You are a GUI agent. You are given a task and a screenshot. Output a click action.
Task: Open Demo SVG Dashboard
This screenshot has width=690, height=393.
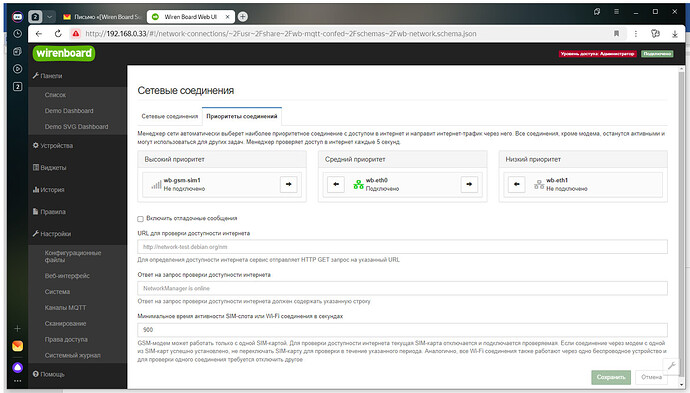[x=76, y=126]
